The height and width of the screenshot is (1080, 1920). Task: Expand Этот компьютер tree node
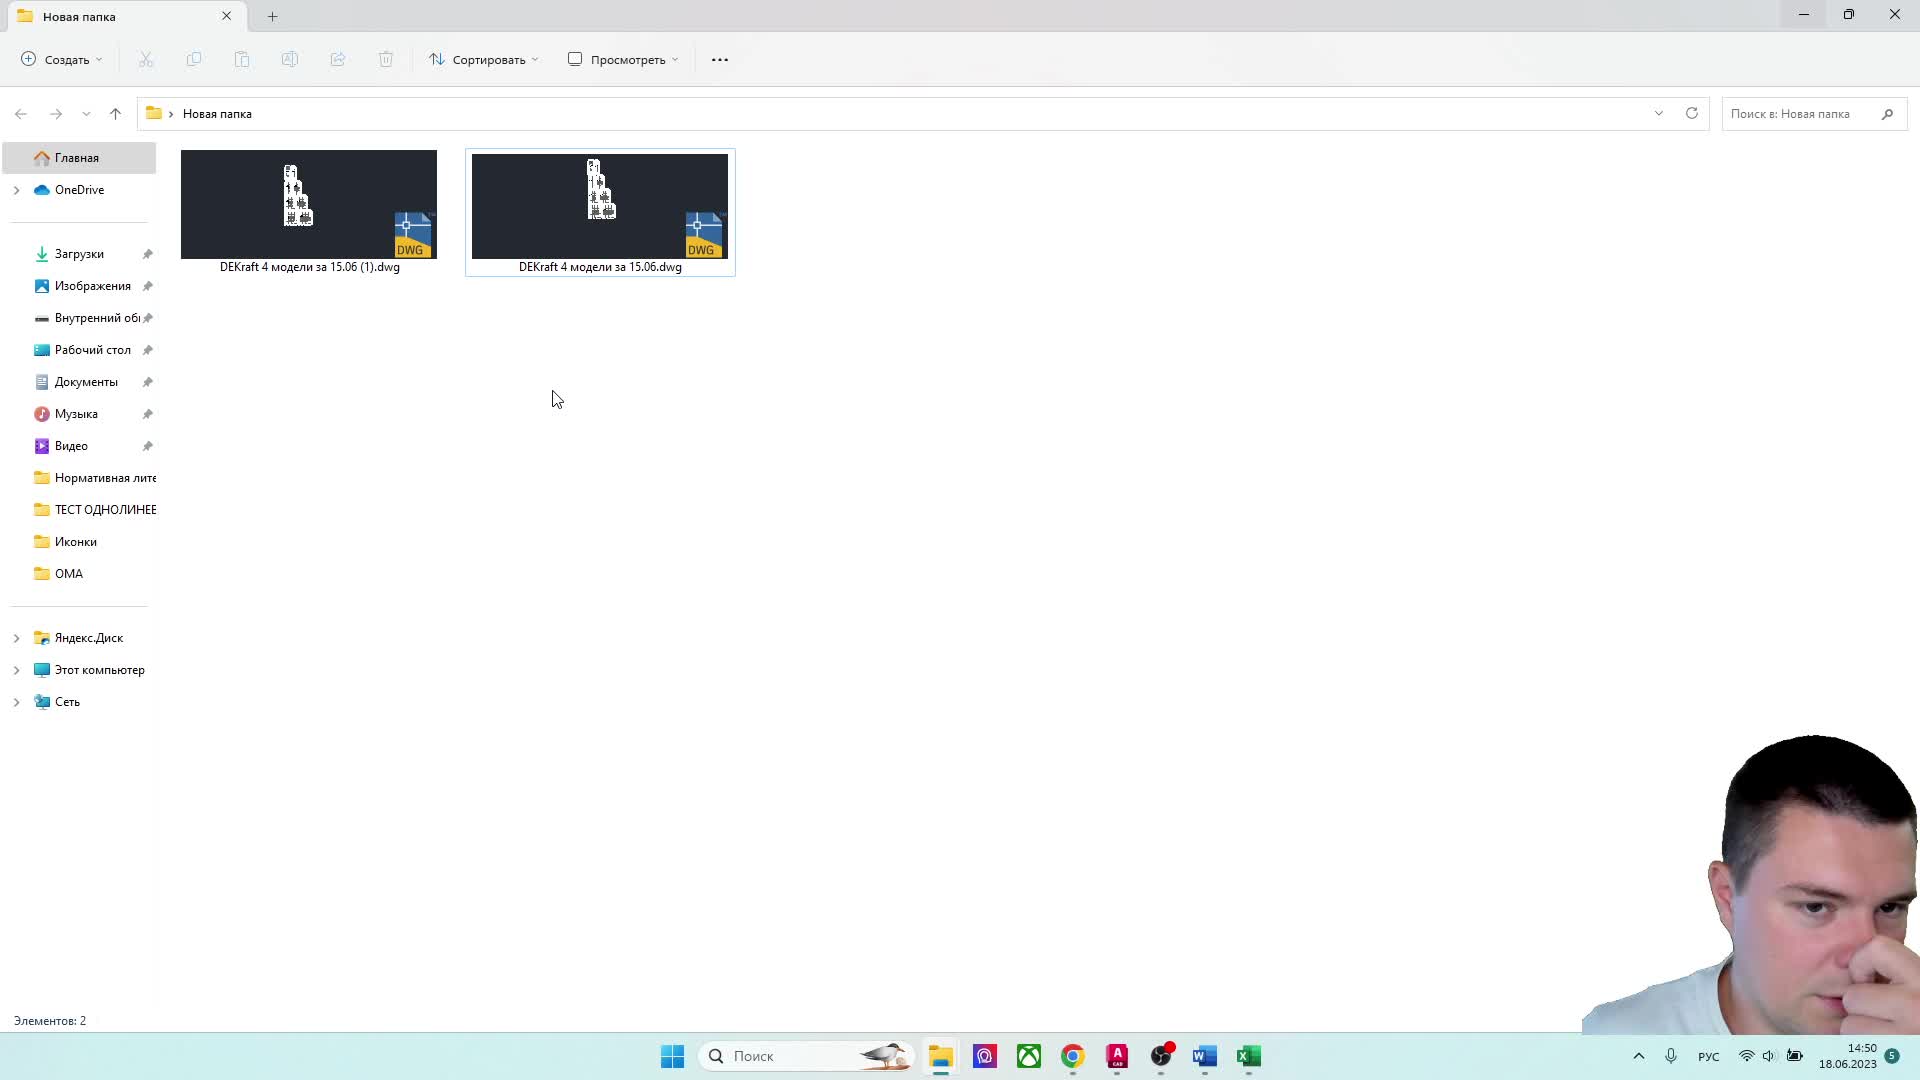point(16,670)
